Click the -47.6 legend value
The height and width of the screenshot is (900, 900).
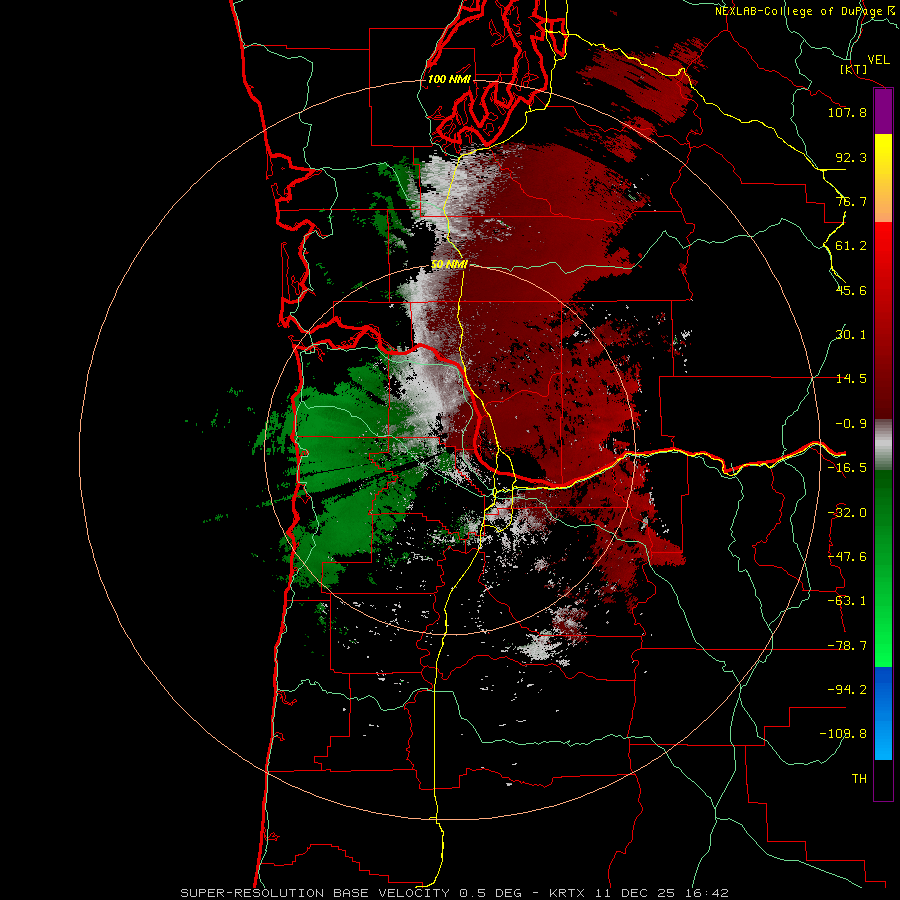[847, 557]
